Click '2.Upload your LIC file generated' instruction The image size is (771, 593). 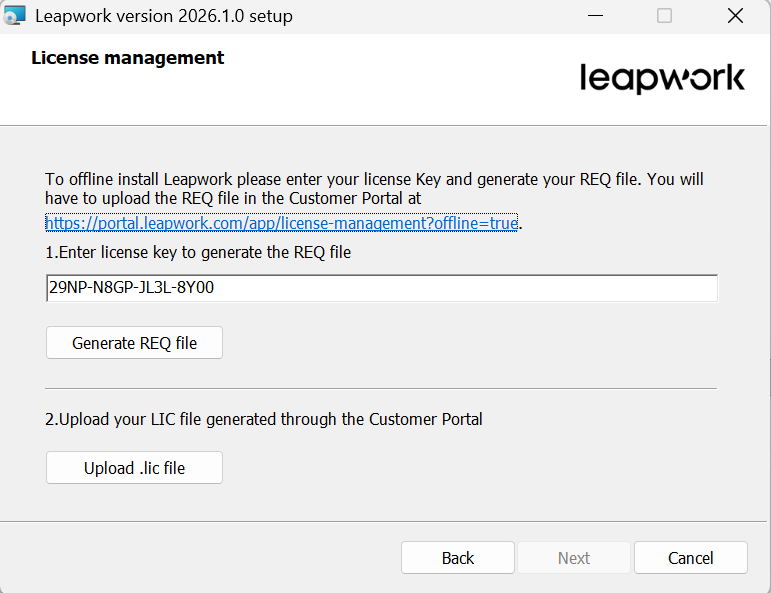click(x=264, y=419)
